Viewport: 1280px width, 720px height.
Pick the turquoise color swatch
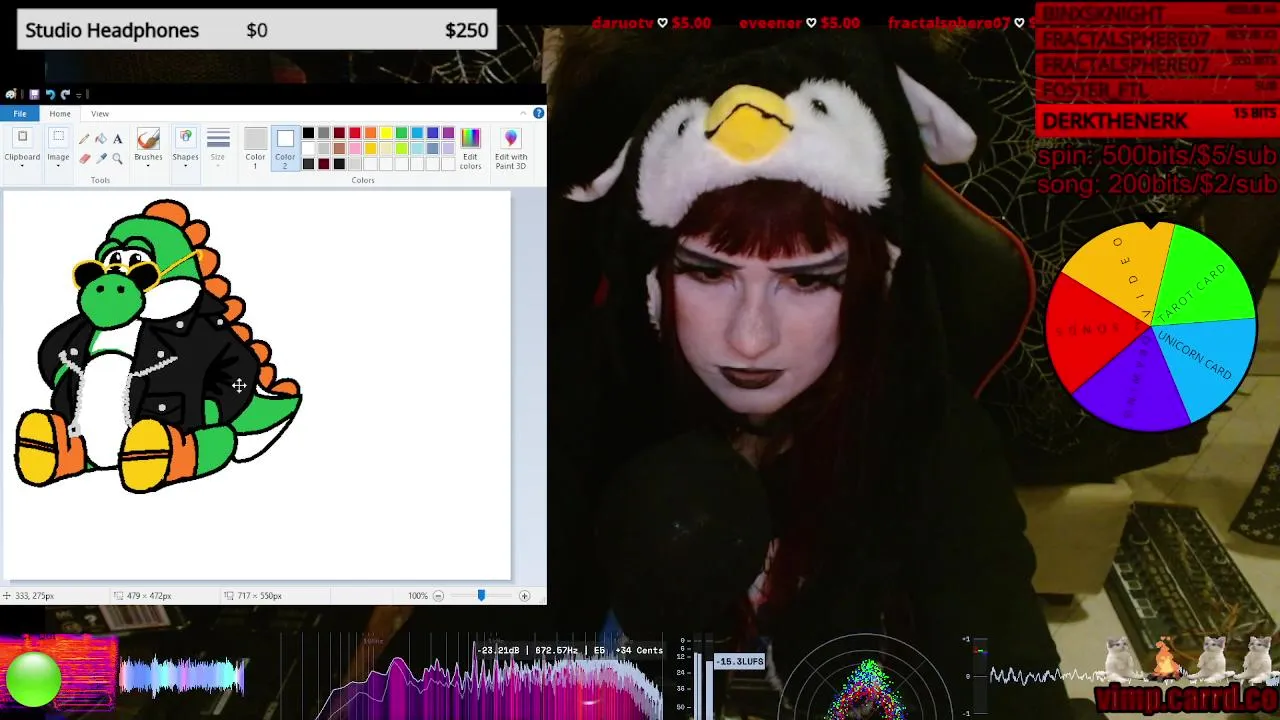[417, 133]
